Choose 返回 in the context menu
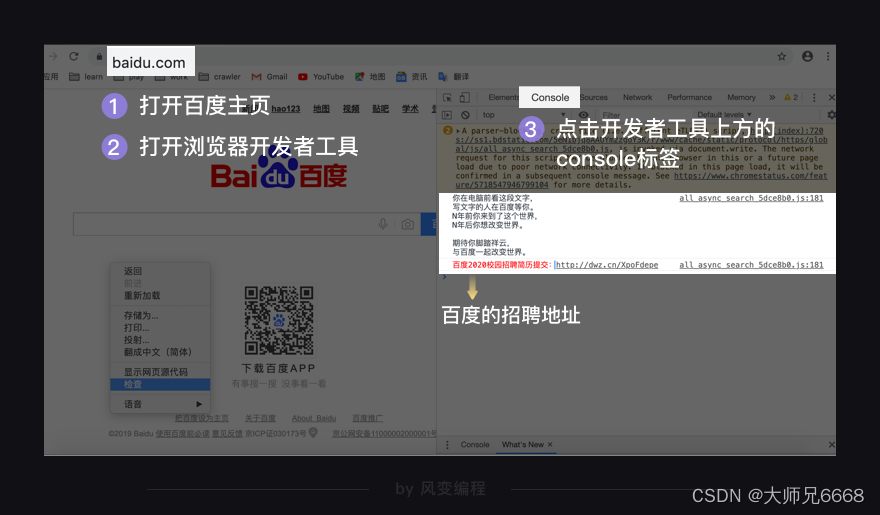Viewport: 880px width, 515px height. (x=161, y=271)
